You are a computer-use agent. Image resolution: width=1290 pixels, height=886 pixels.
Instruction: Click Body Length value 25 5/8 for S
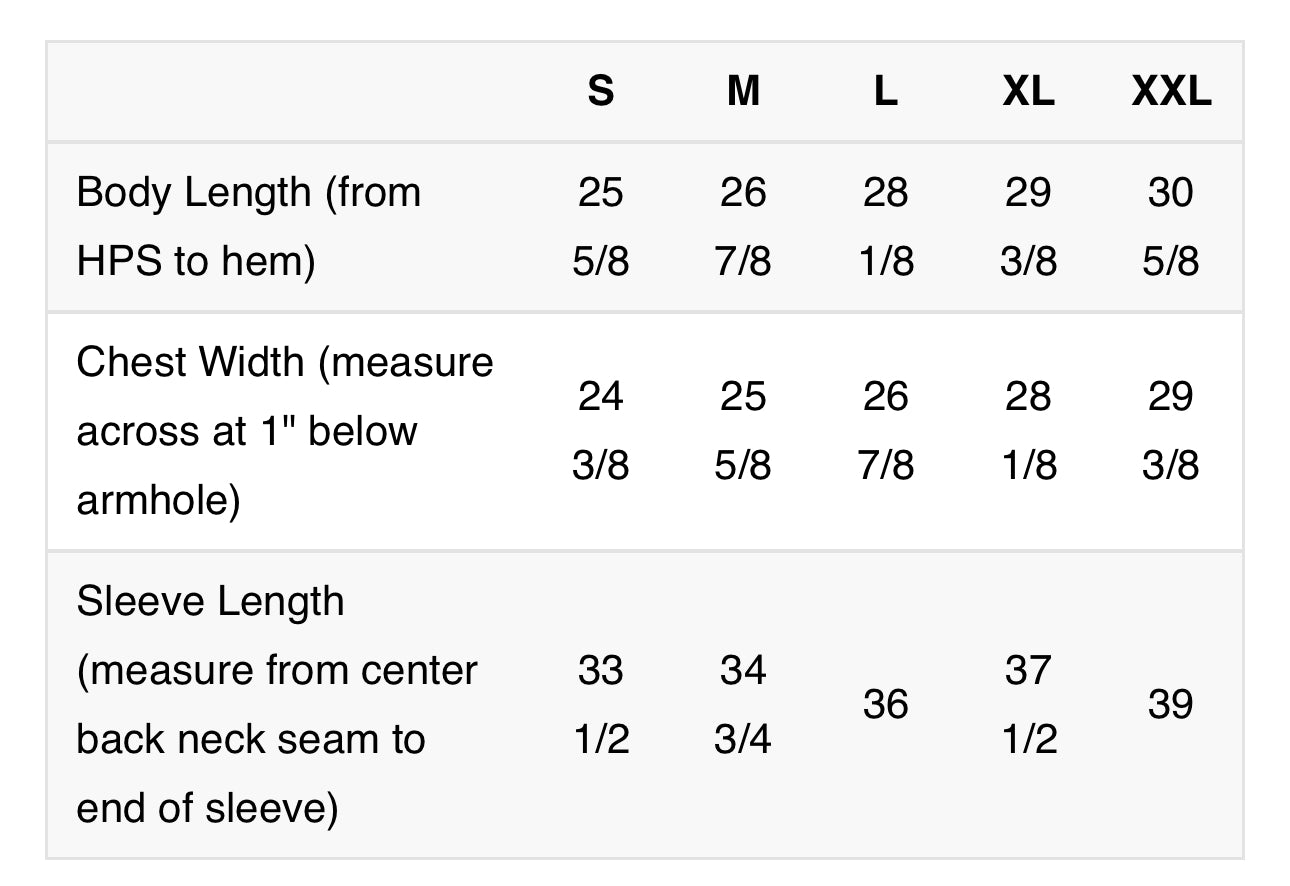click(x=600, y=227)
